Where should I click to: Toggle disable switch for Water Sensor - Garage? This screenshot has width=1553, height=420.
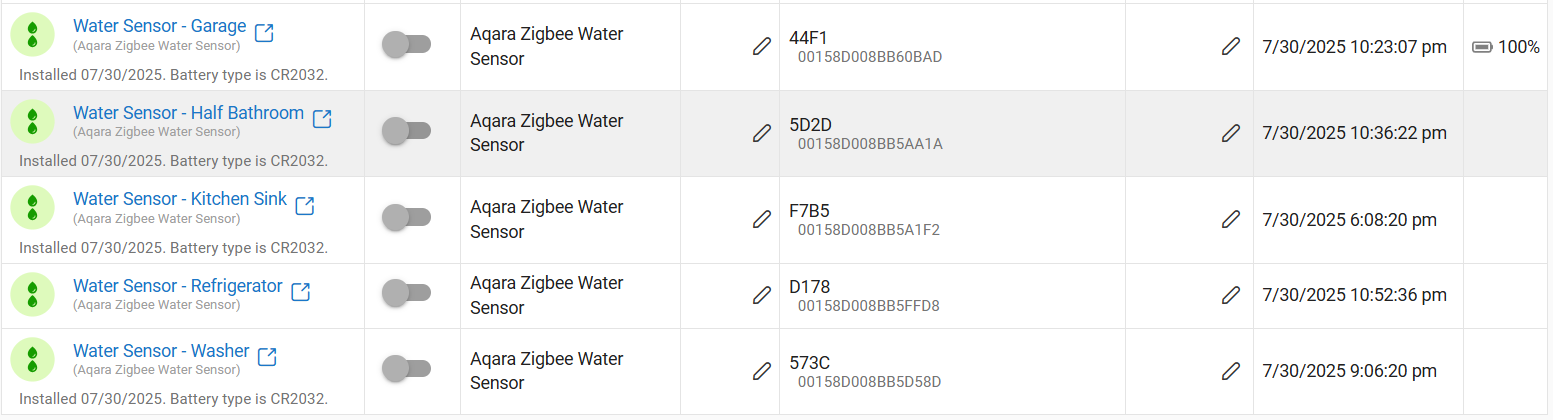406,44
